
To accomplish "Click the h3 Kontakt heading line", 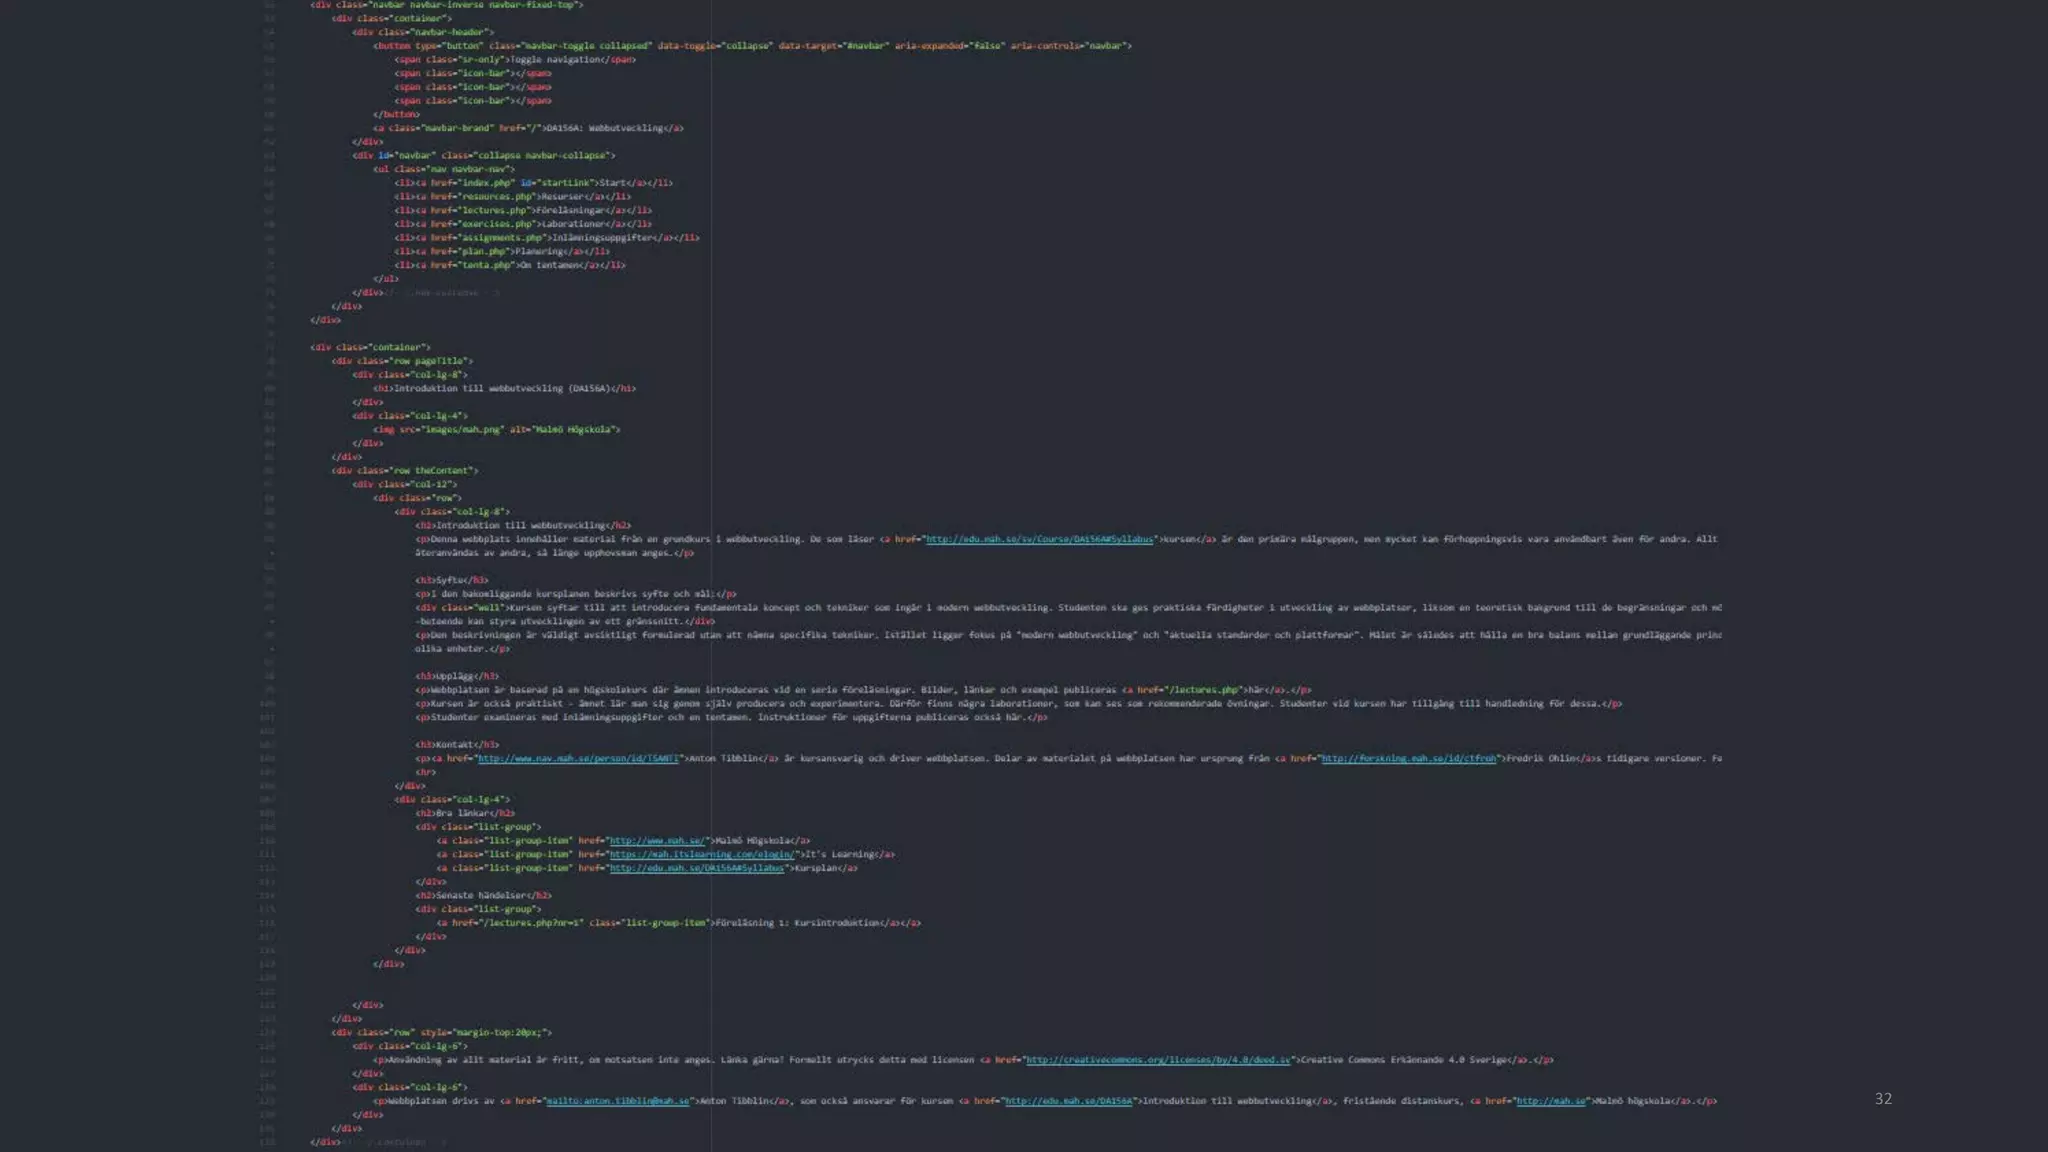I will [x=456, y=744].
